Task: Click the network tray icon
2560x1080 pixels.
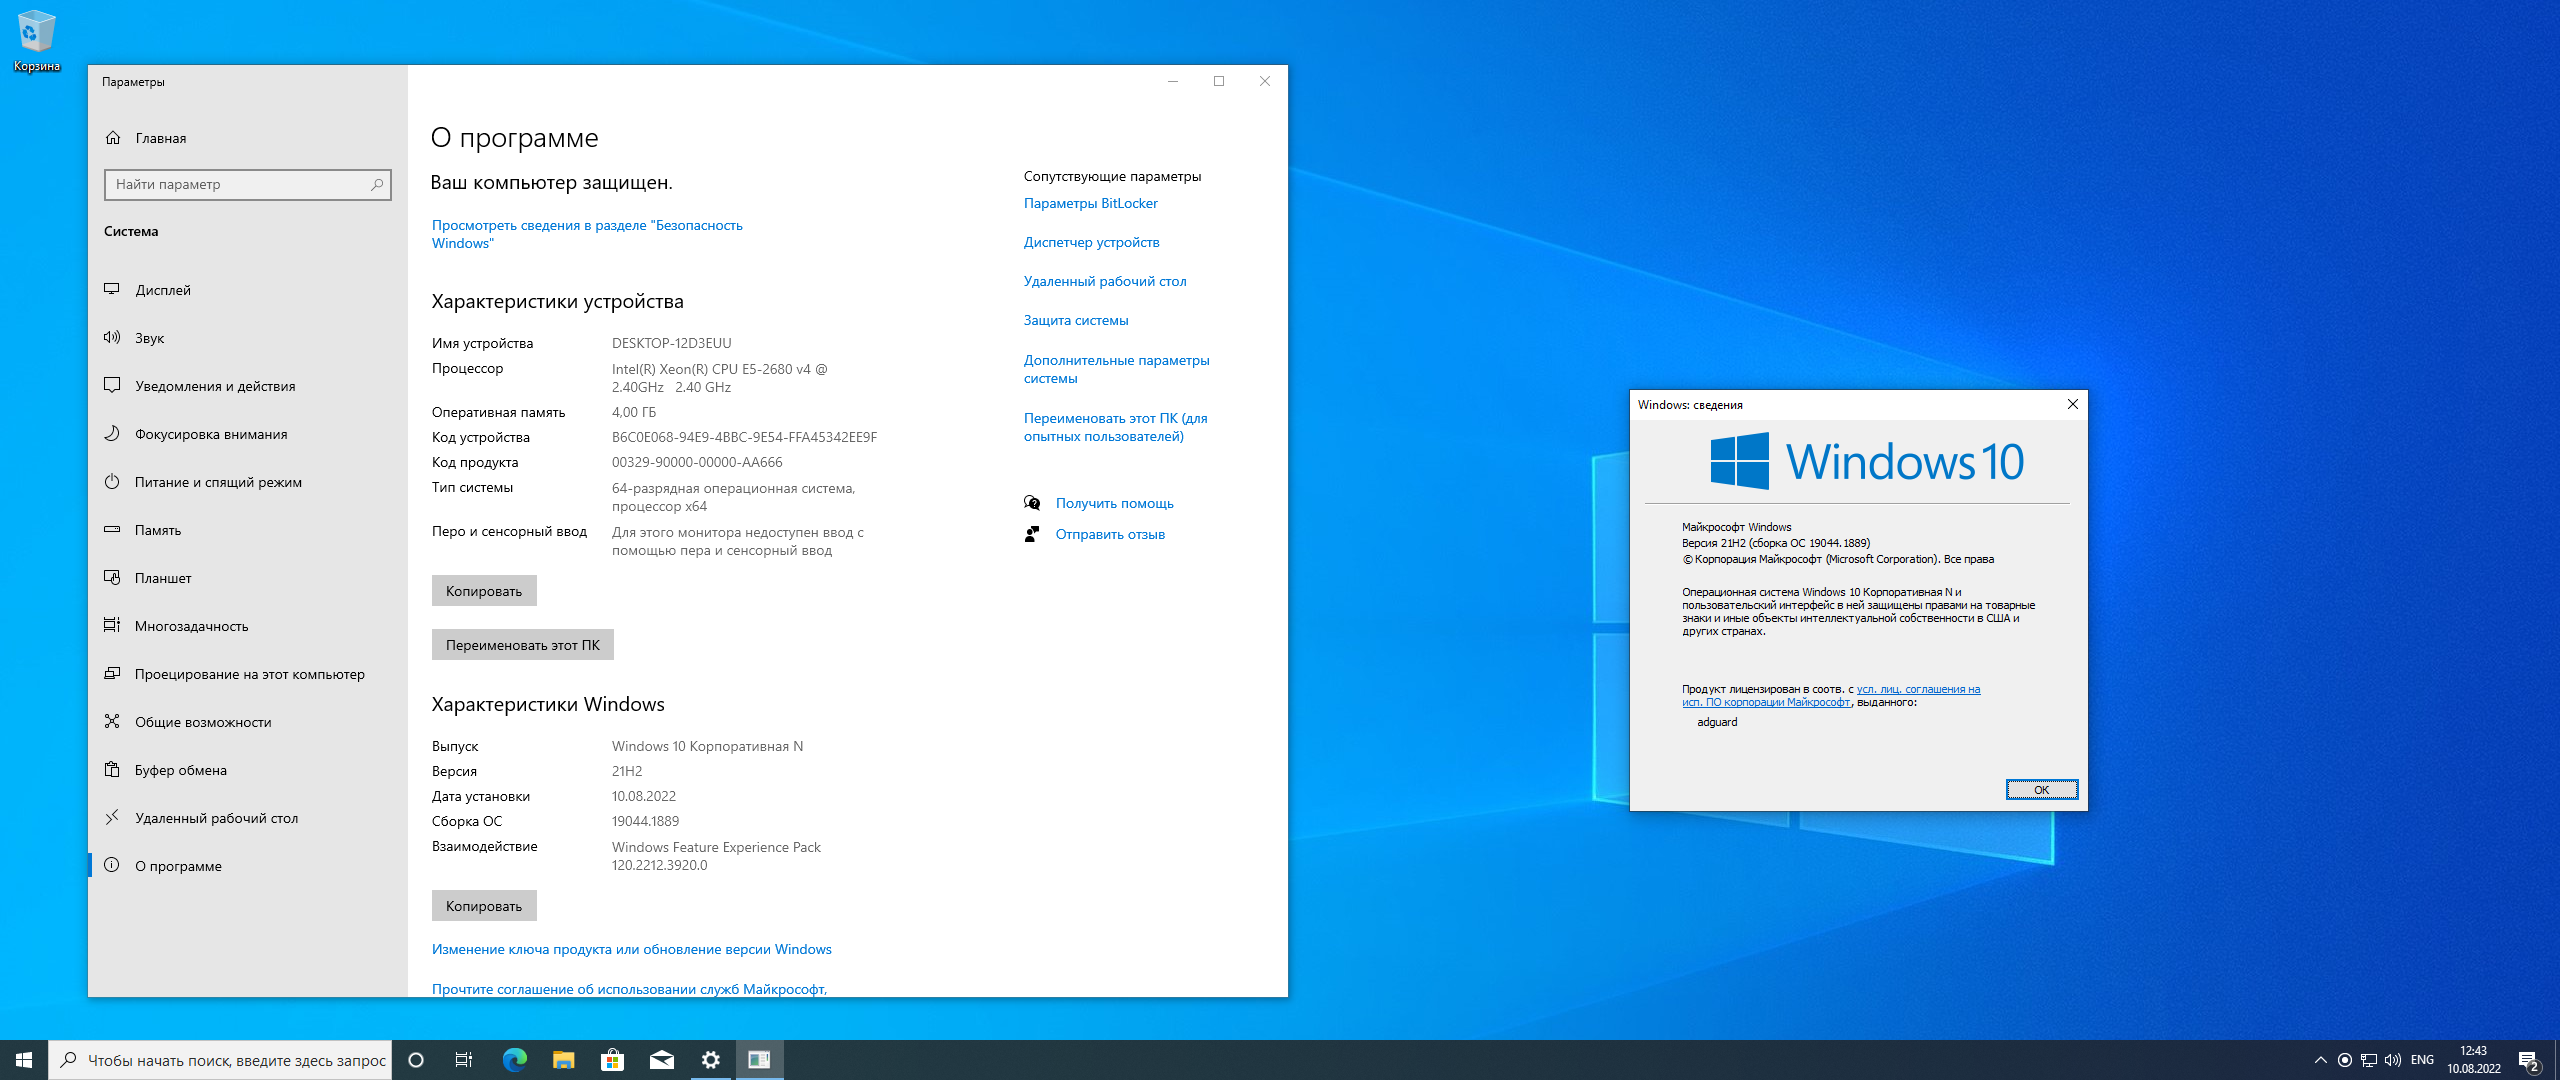Action: [x=2368, y=1060]
